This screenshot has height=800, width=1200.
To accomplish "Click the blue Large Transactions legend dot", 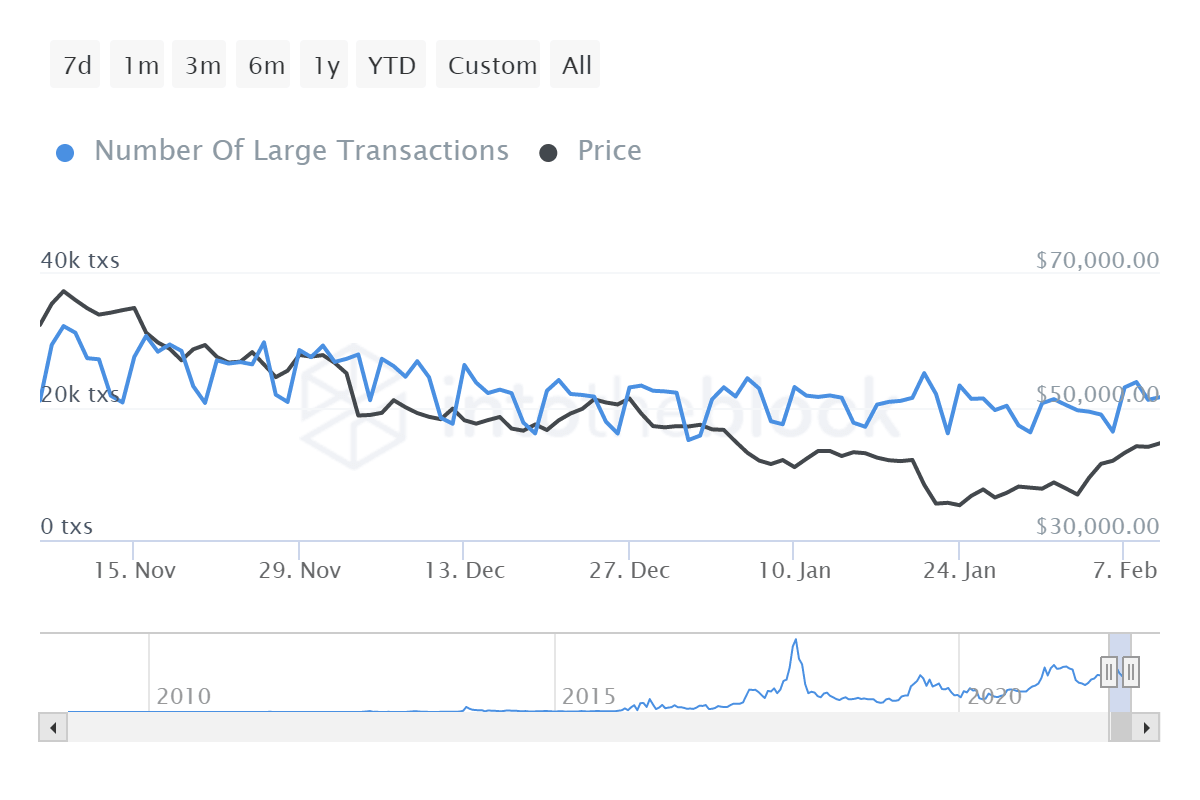I will (65, 153).
